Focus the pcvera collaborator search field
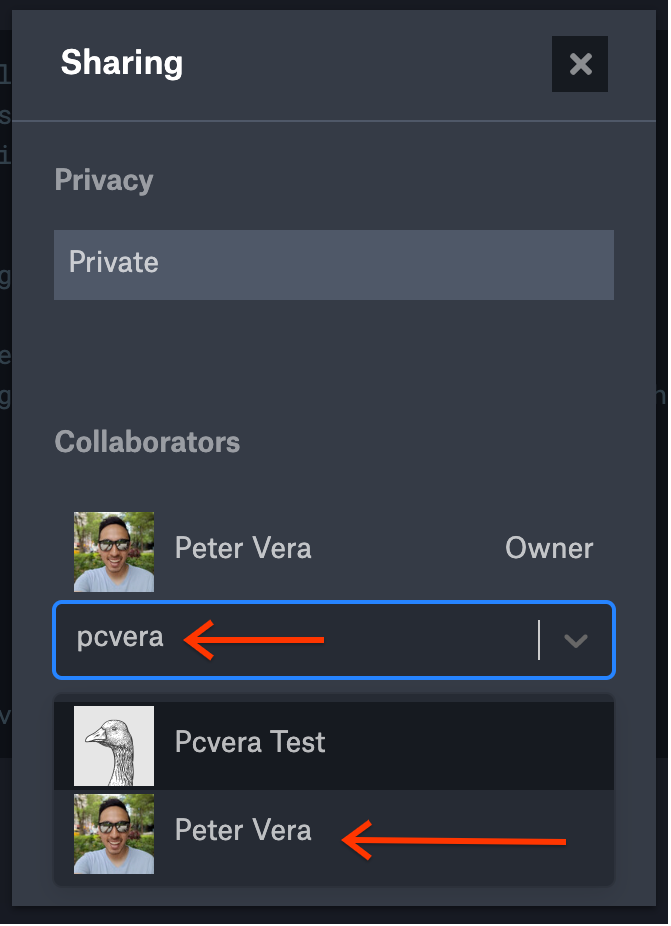This screenshot has width=671, height=926. (x=334, y=640)
